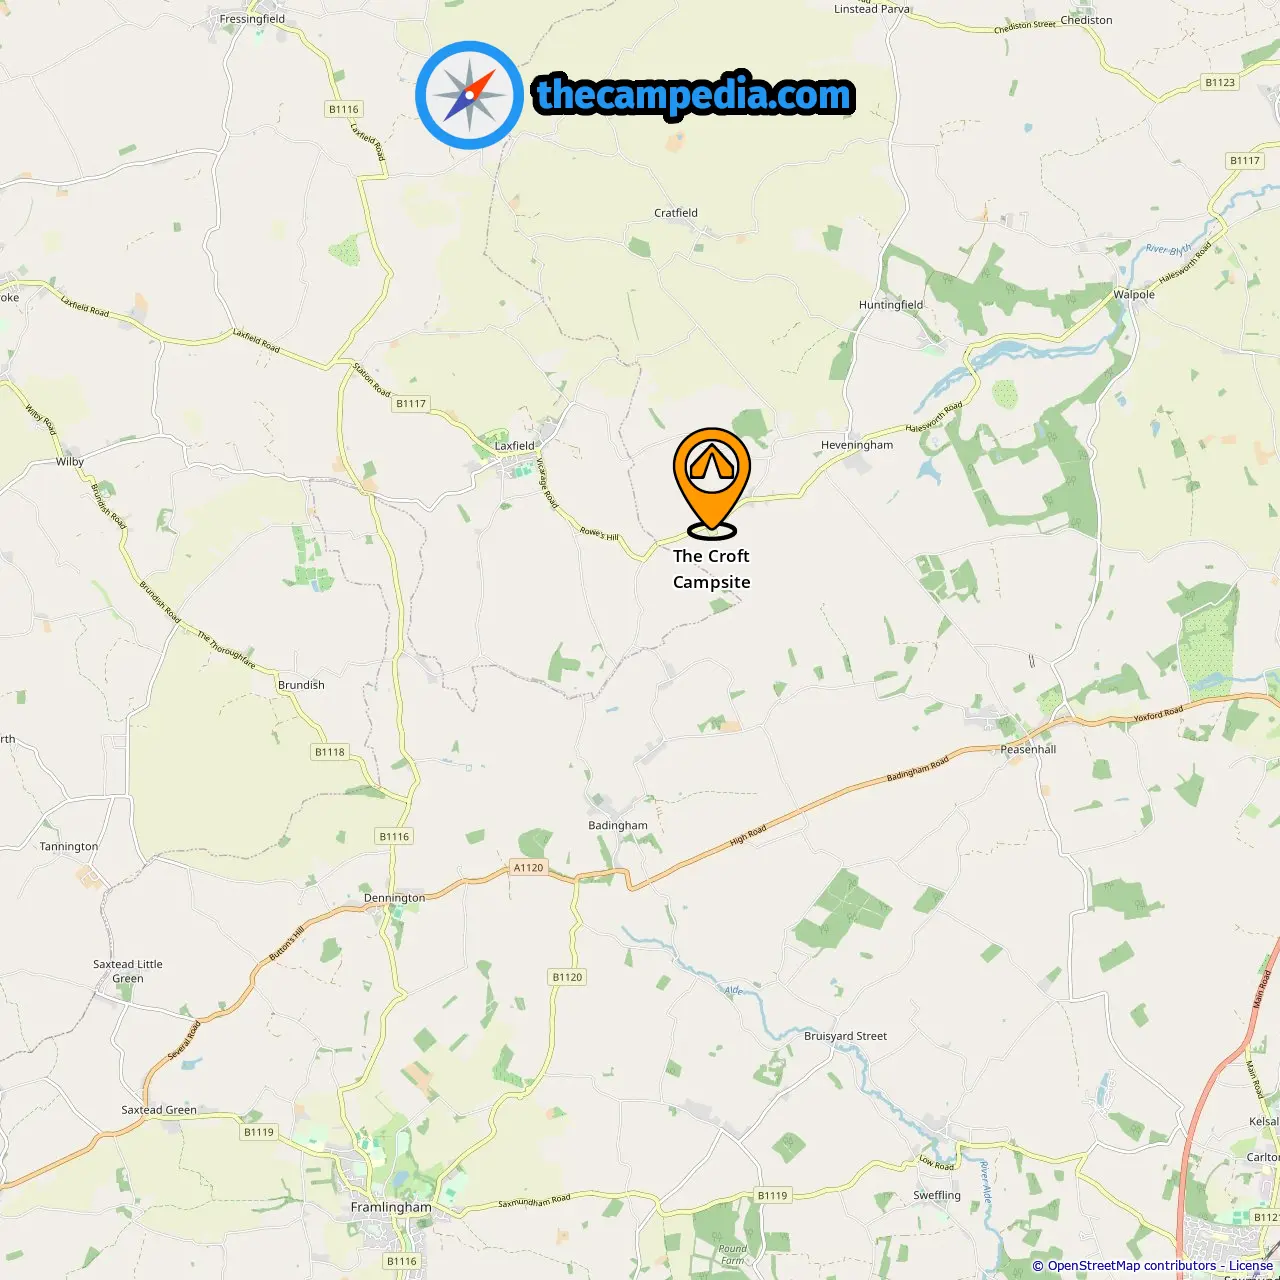This screenshot has width=1280, height=1280.
Task: Click the Badingham village label
Action: pos(618,826)
